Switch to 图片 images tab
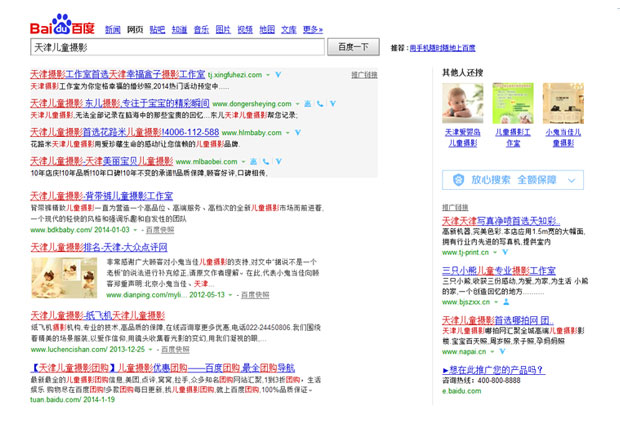 pyautogui.click(x=223, y=29)
